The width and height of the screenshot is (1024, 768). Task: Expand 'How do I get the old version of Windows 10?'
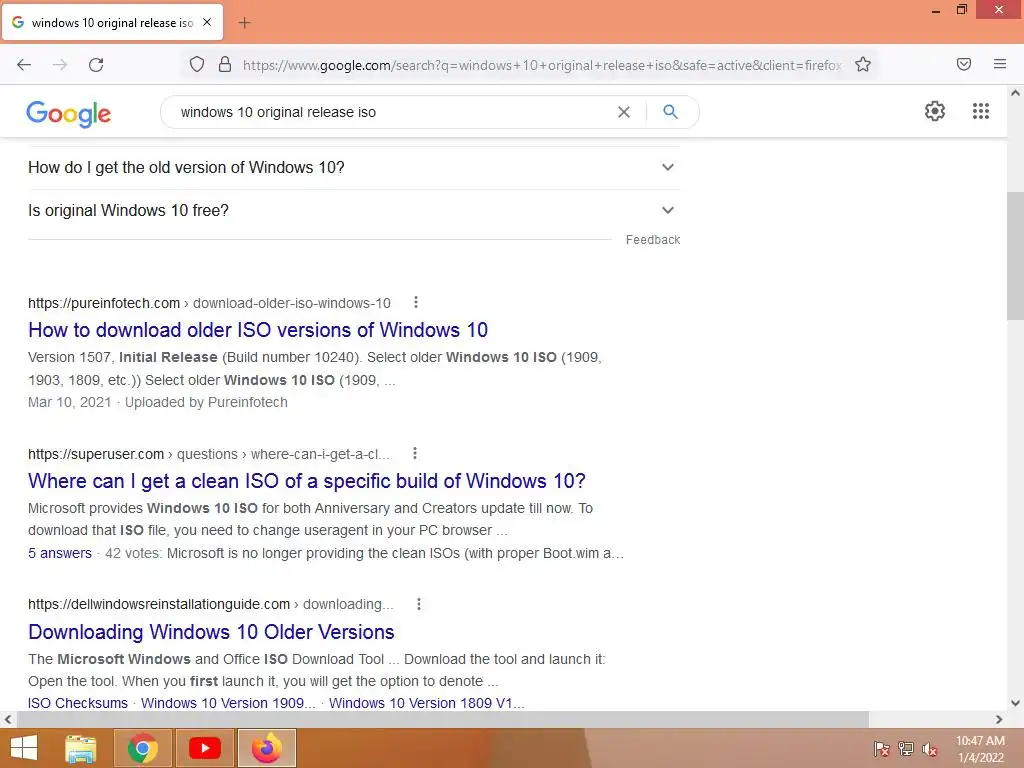354,168
